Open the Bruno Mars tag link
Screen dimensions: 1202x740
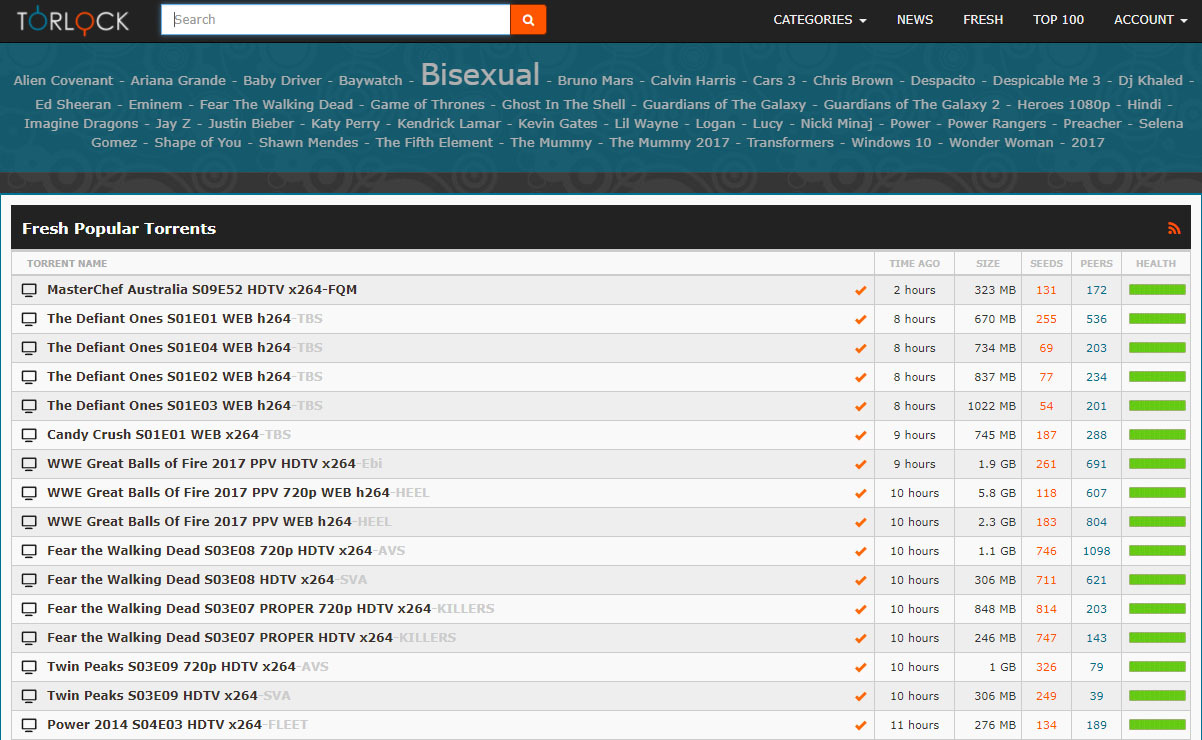tap(595, 80)
